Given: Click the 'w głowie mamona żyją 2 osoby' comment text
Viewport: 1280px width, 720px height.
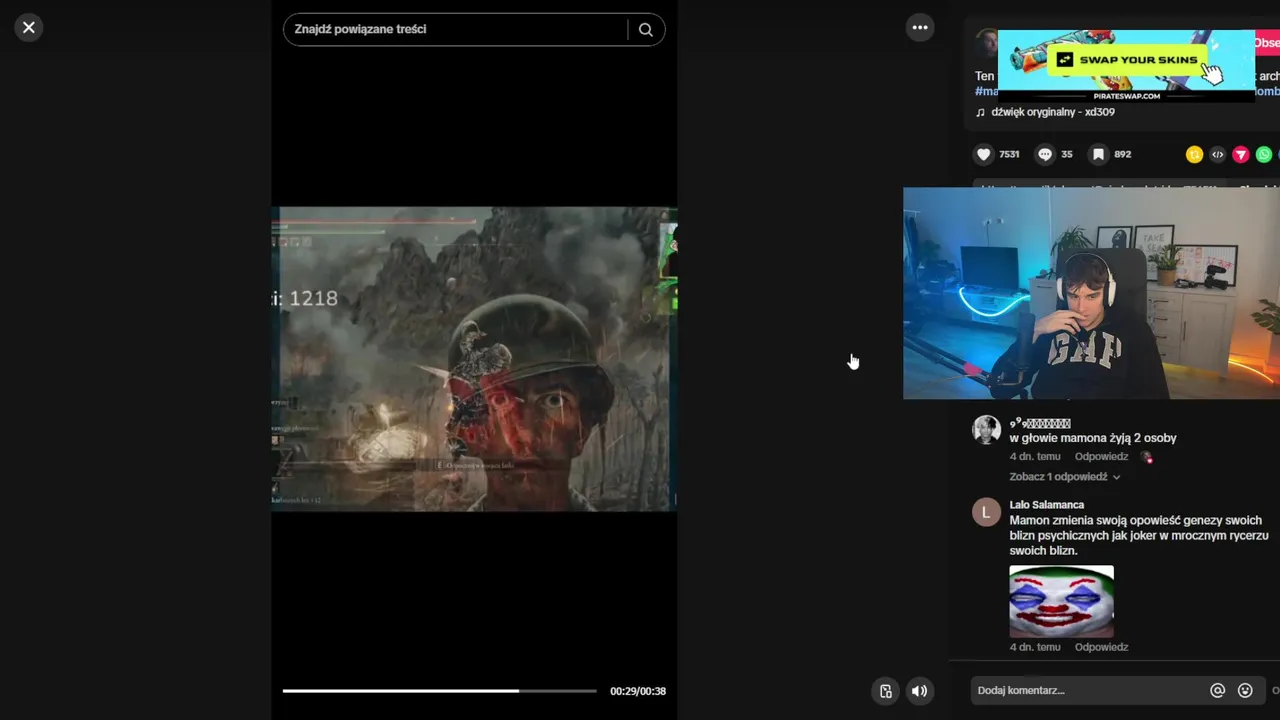Looking at the screenshot, I should [1092, 438].
